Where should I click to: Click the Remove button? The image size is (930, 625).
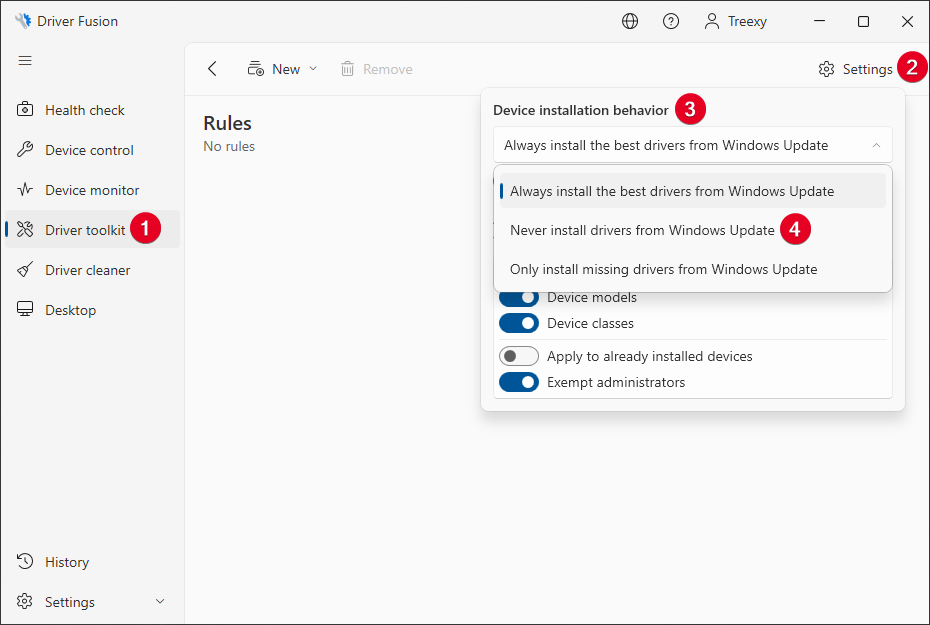pyautogui.click(x=377, y=69)
